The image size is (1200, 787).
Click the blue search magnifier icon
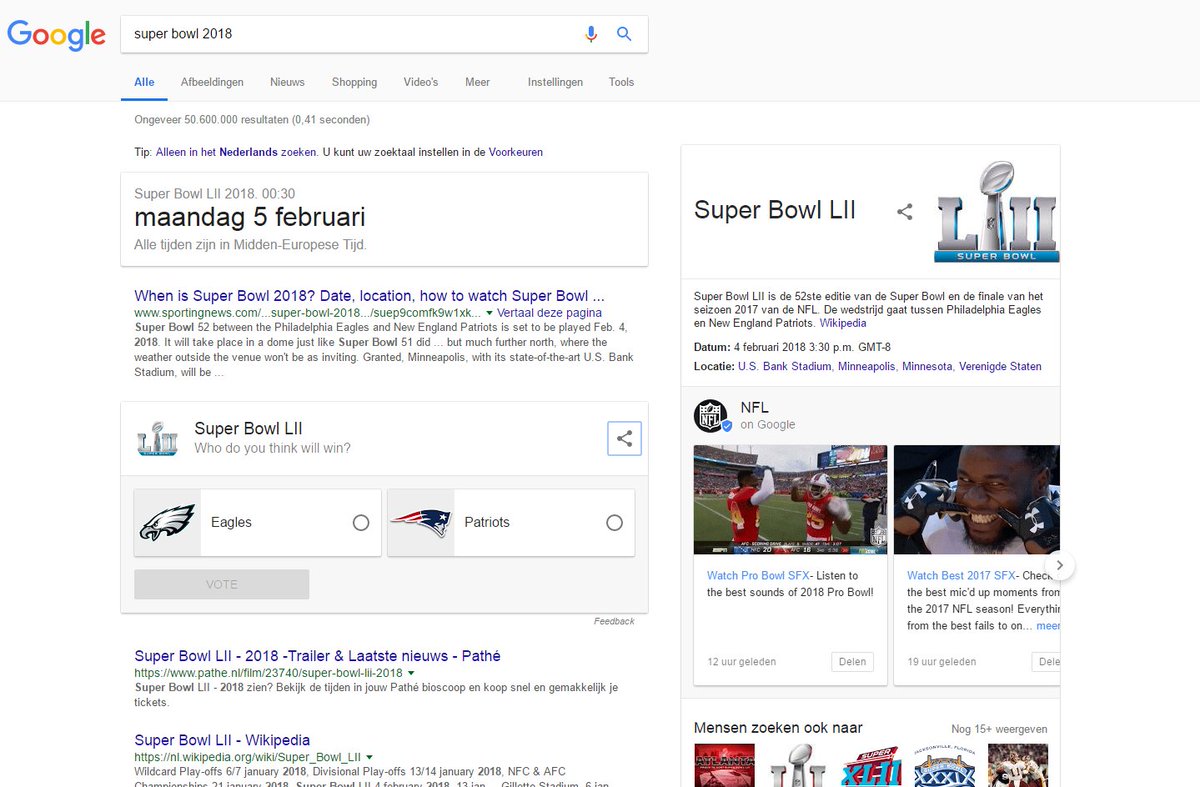pyautogui.click(x=624, y=33)
